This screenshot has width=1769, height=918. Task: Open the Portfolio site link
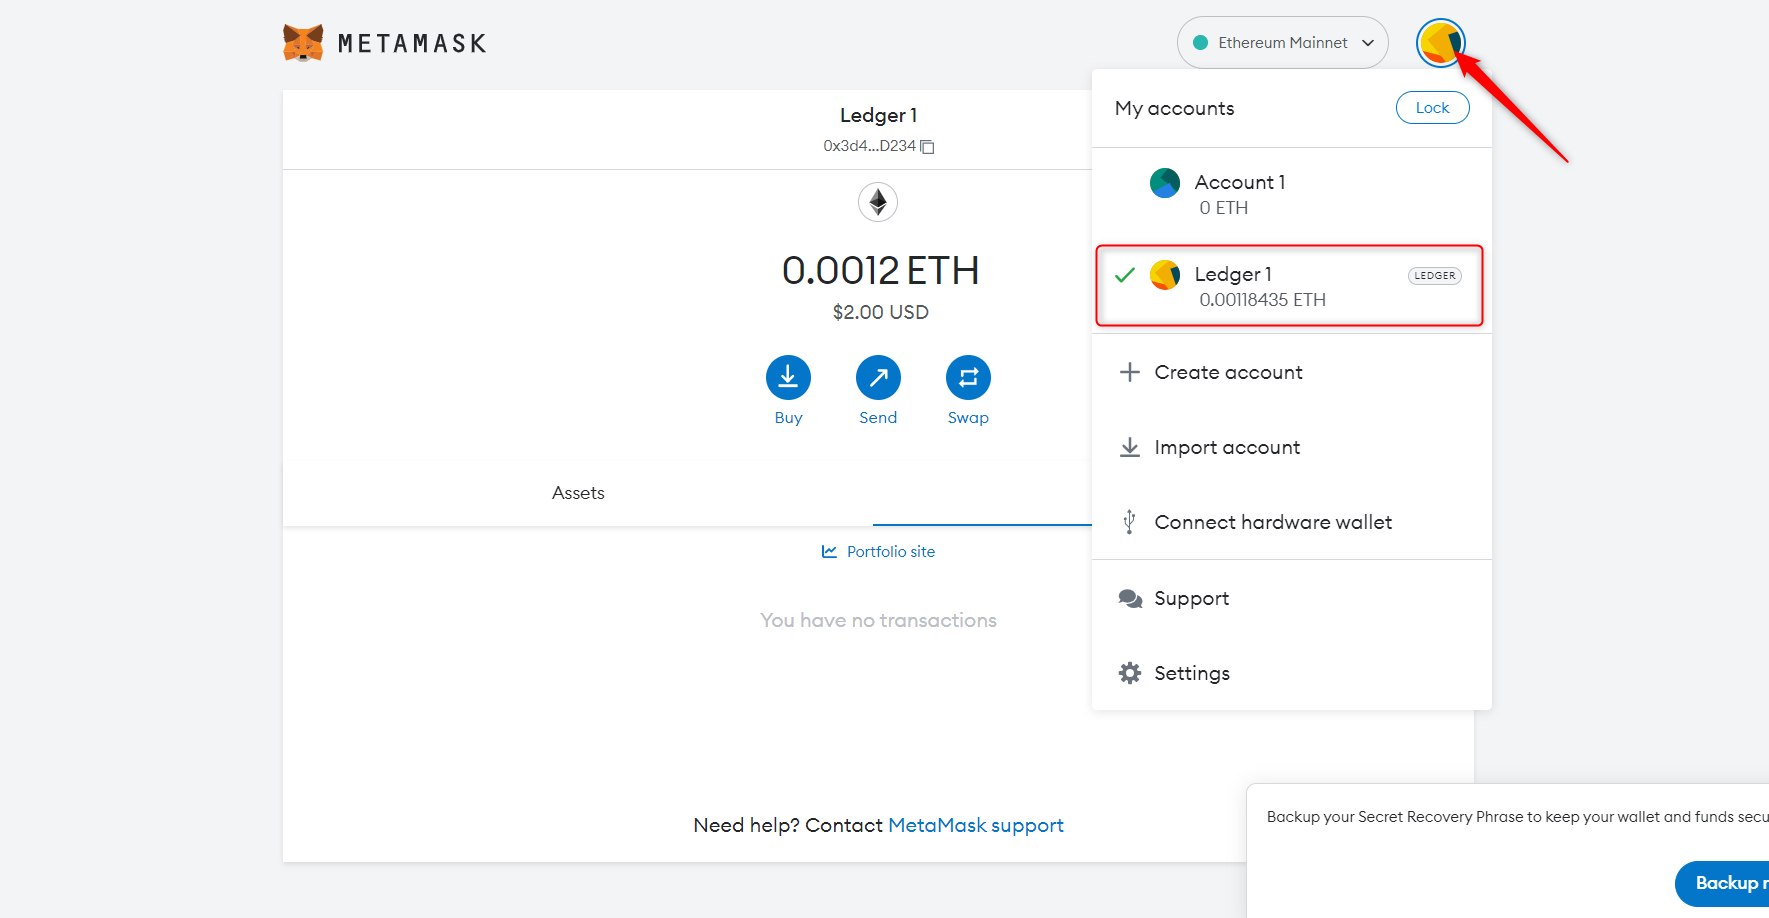pyautogui.click(x=890, y=552)
